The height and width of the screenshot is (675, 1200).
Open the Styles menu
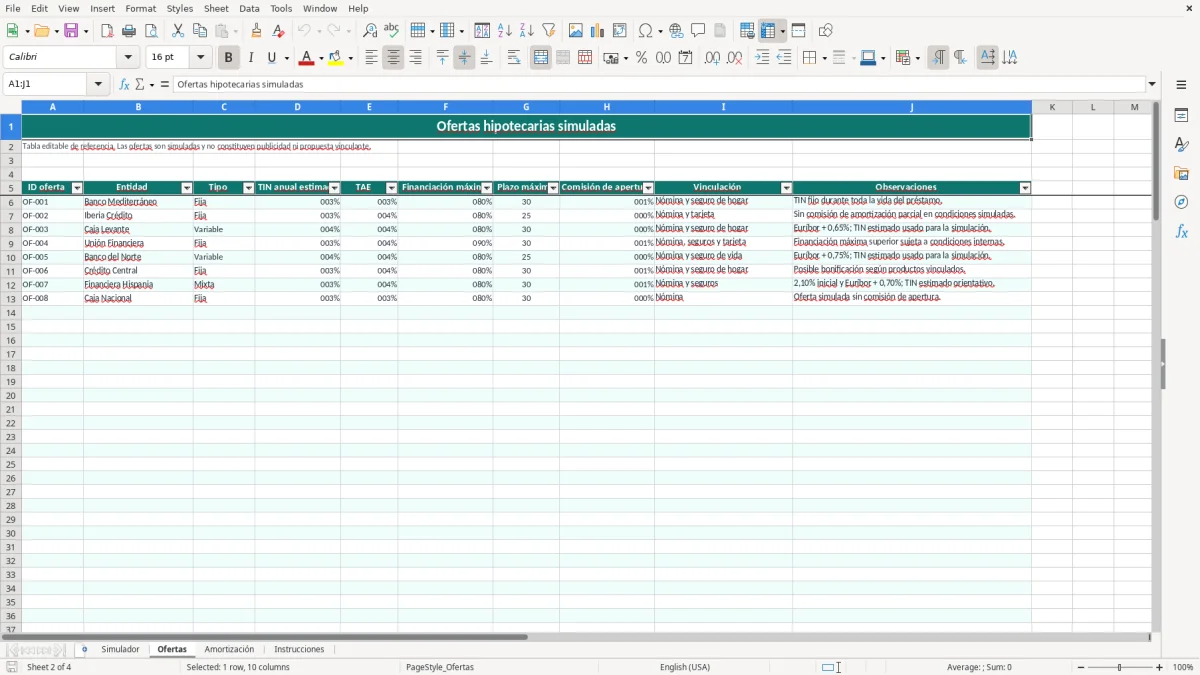180,8
